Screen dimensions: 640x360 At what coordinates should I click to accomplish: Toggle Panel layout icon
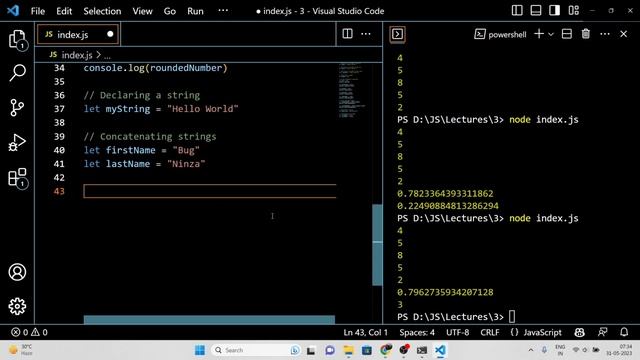(536, 11)
